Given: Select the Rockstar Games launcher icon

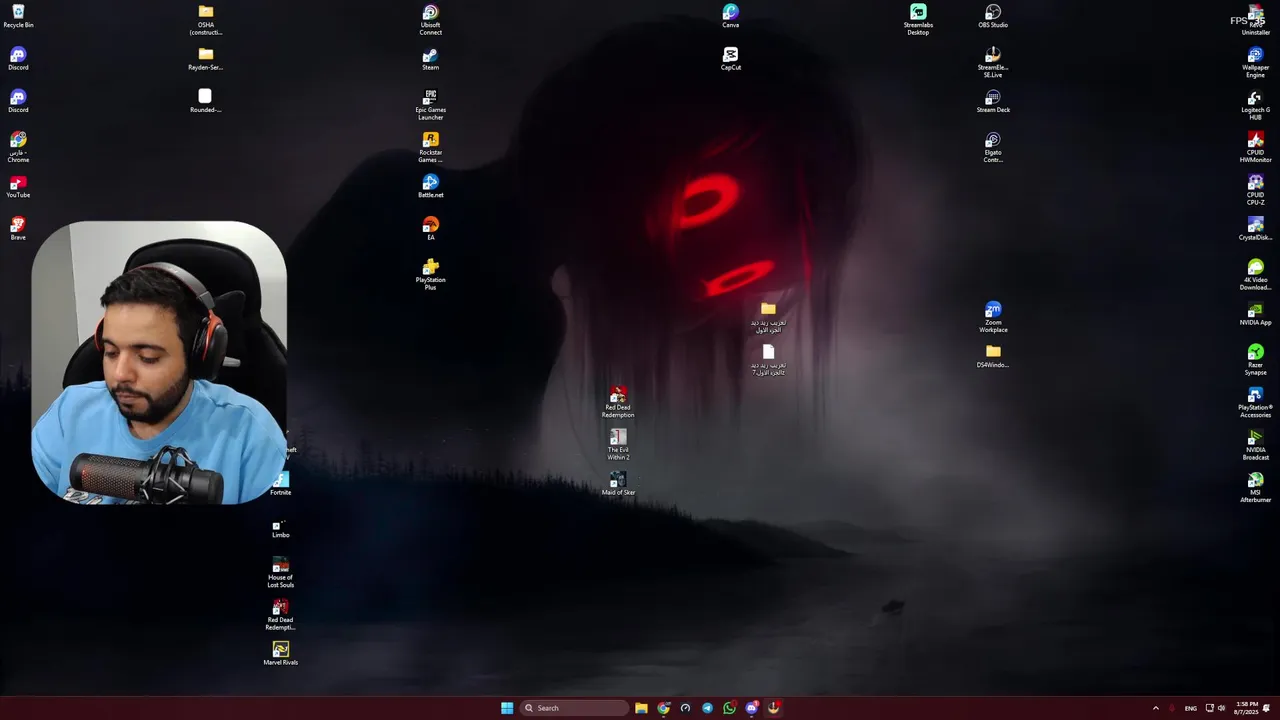Looking at the screenshot, I should 430,148.
